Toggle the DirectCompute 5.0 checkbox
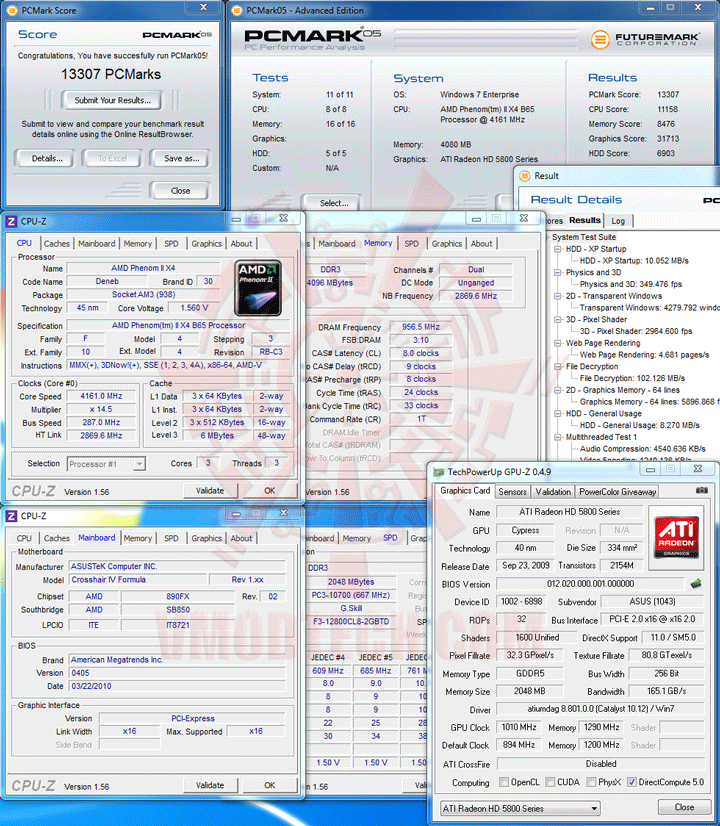The image size is (720, 826). [x=632, y=782]
